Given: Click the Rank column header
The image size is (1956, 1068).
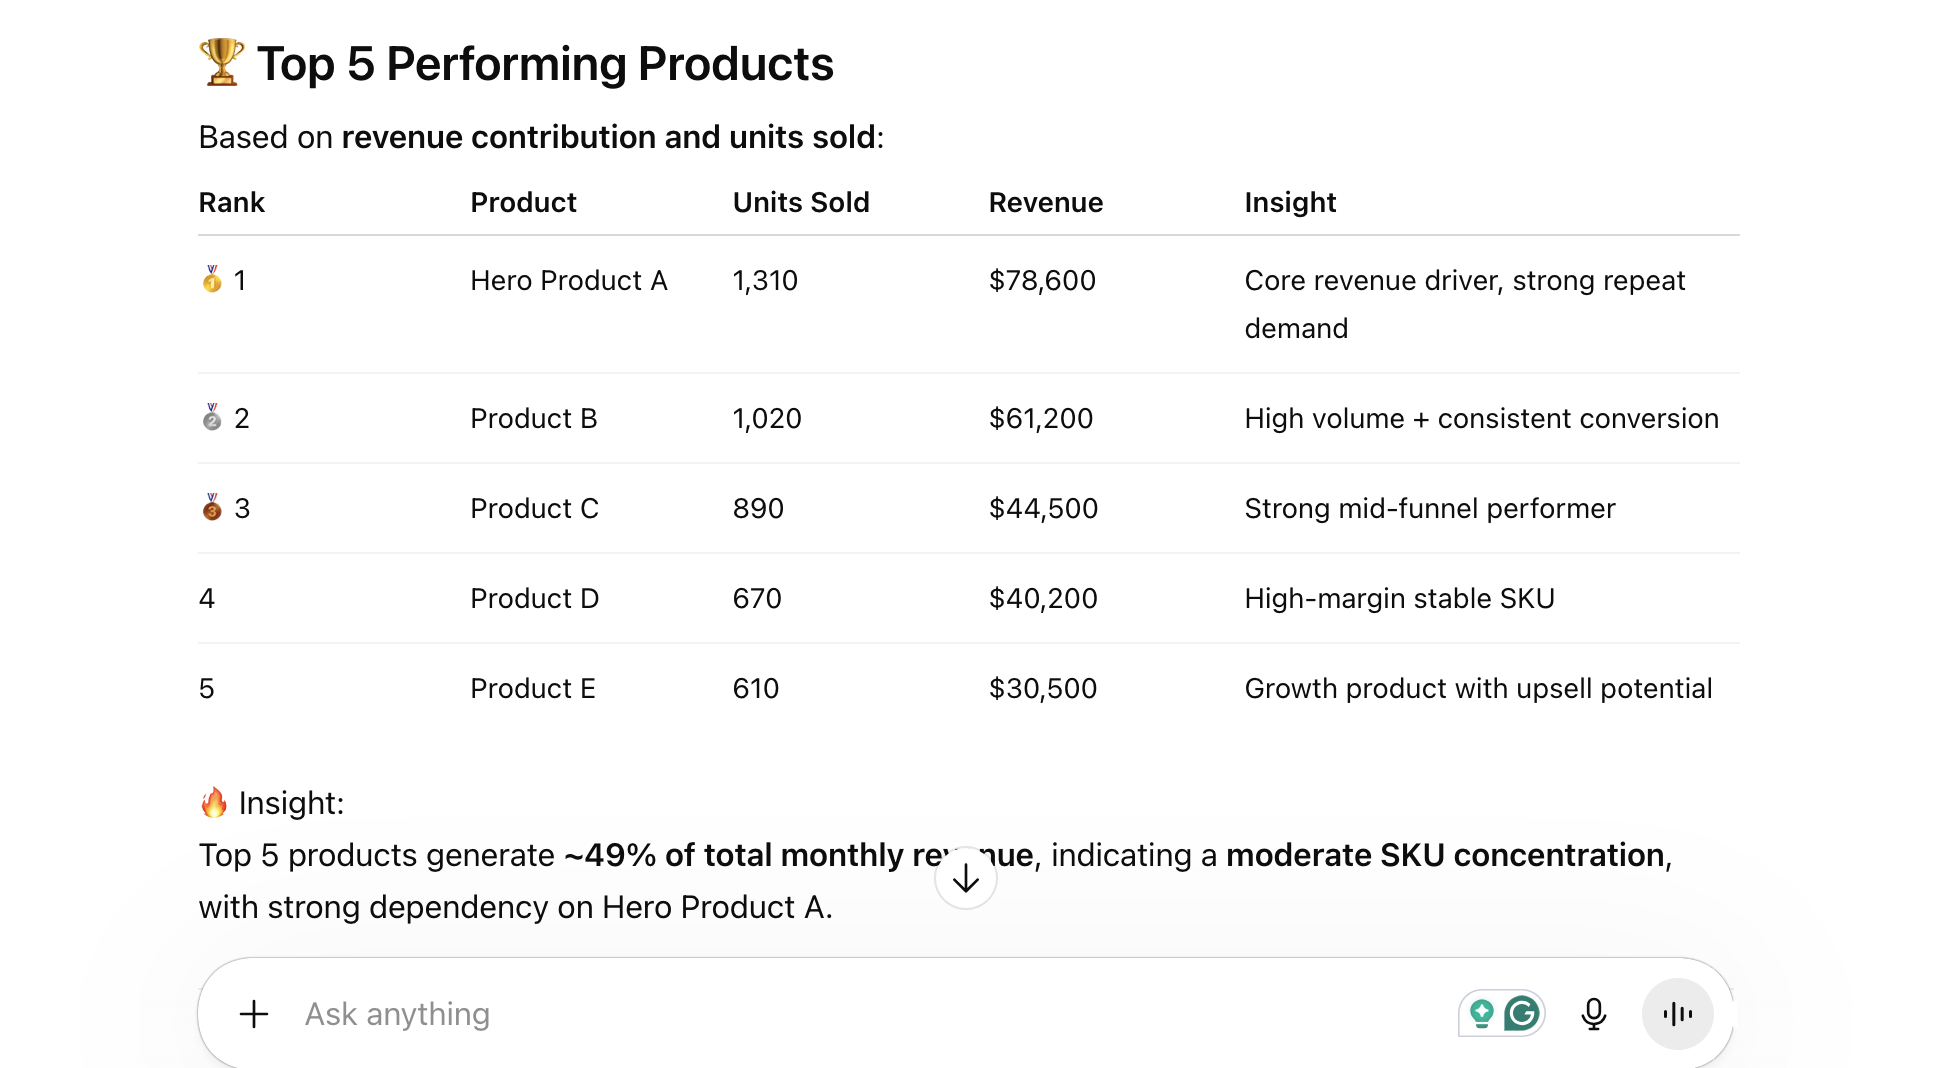Looking at the screenshot, I should pos(231,202).
